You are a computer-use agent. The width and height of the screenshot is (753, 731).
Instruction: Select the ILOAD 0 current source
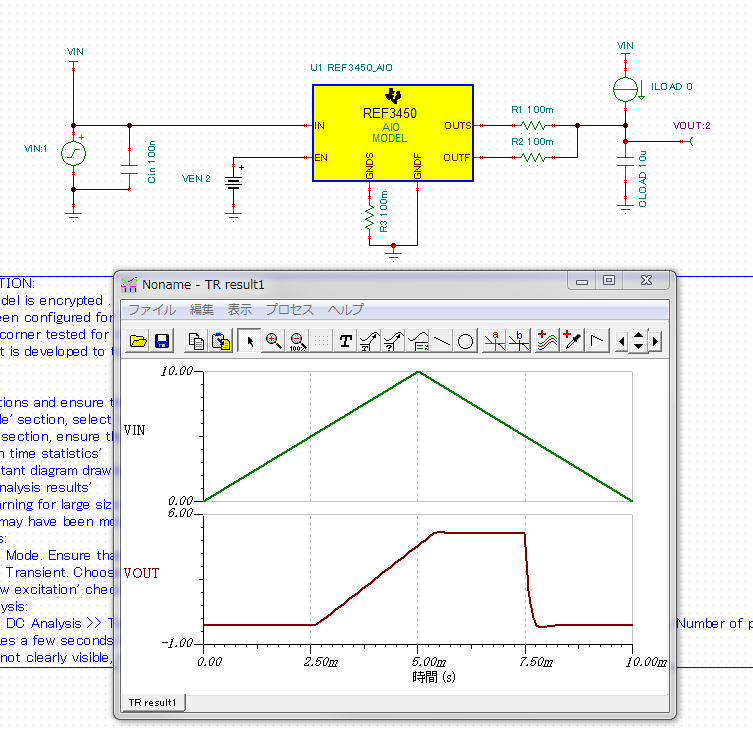pos(626,89)
